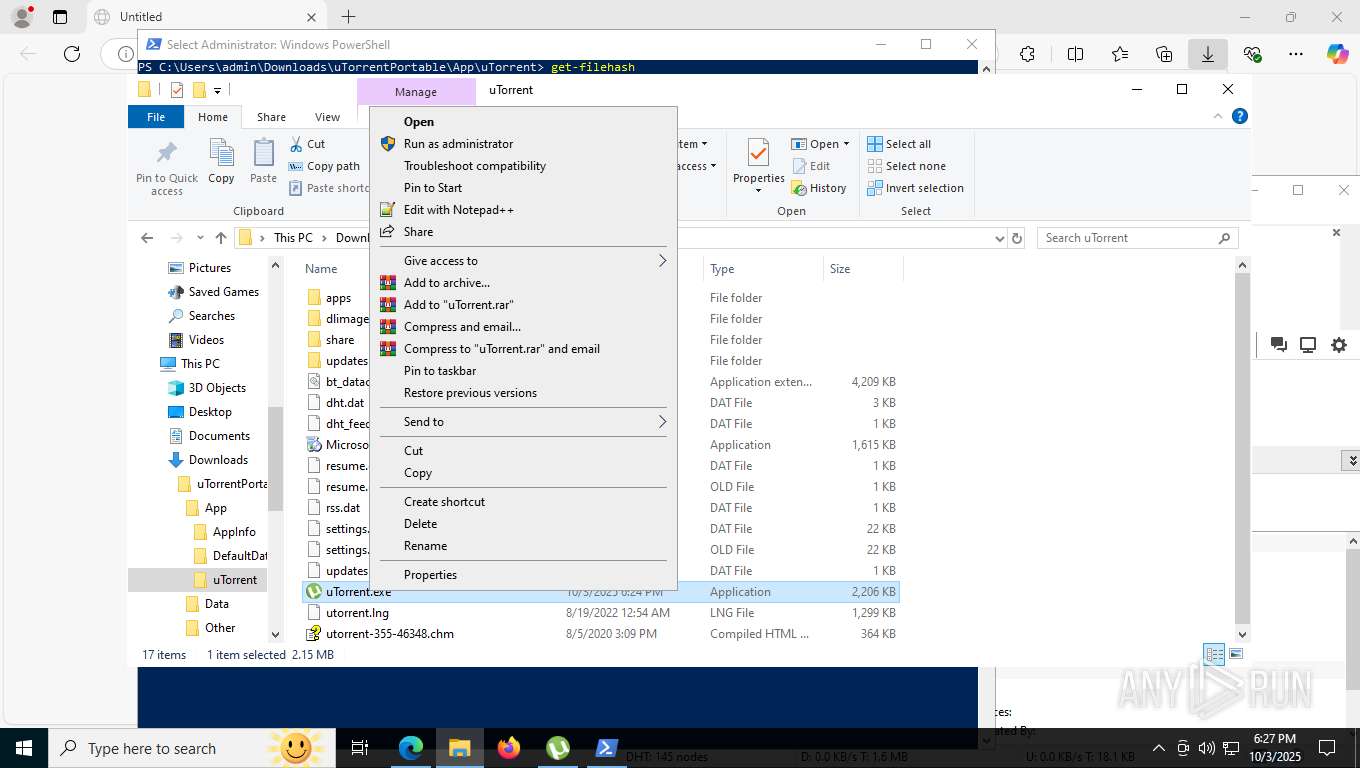Expand the Send to submenu
The height and width of the screenshot is (768, 1360).
tap(523, 422)
